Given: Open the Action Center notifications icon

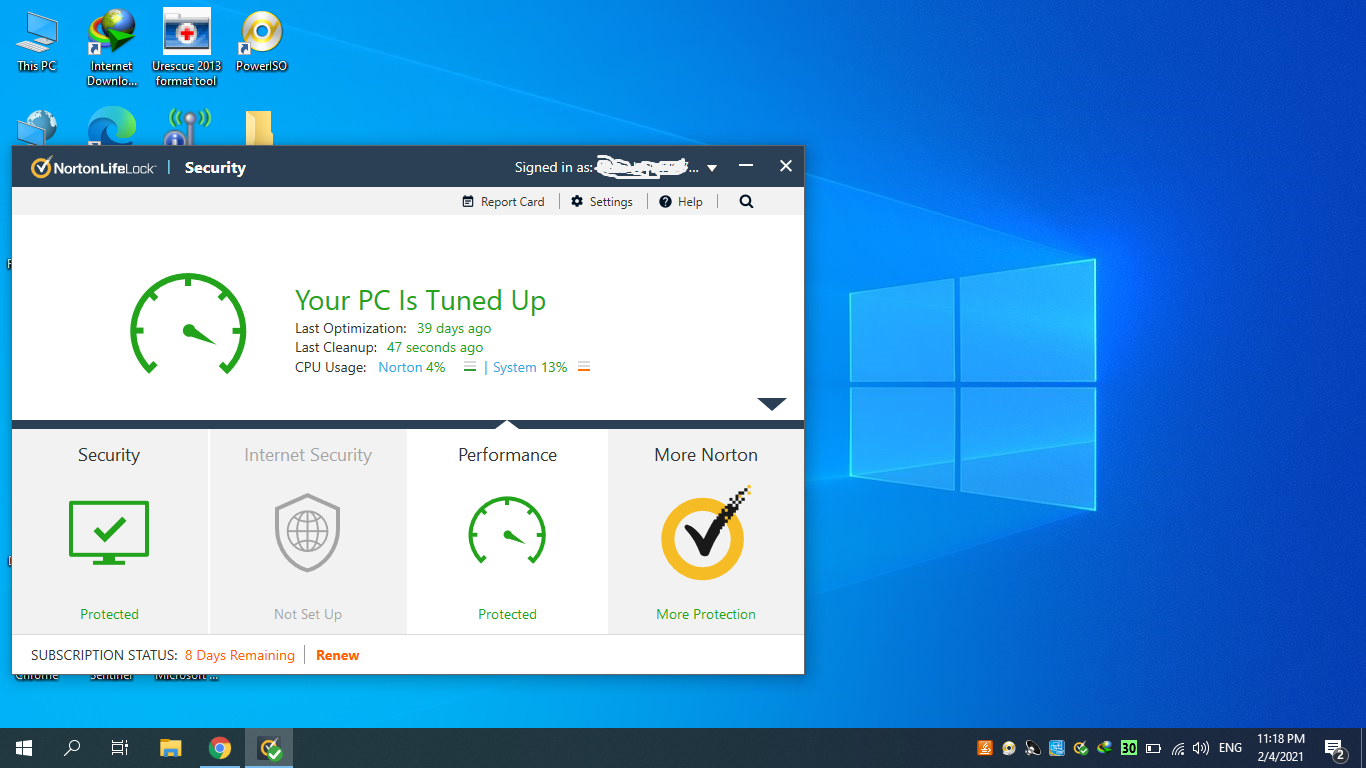Looking at the screenshot, I should tap(1335, 748).
